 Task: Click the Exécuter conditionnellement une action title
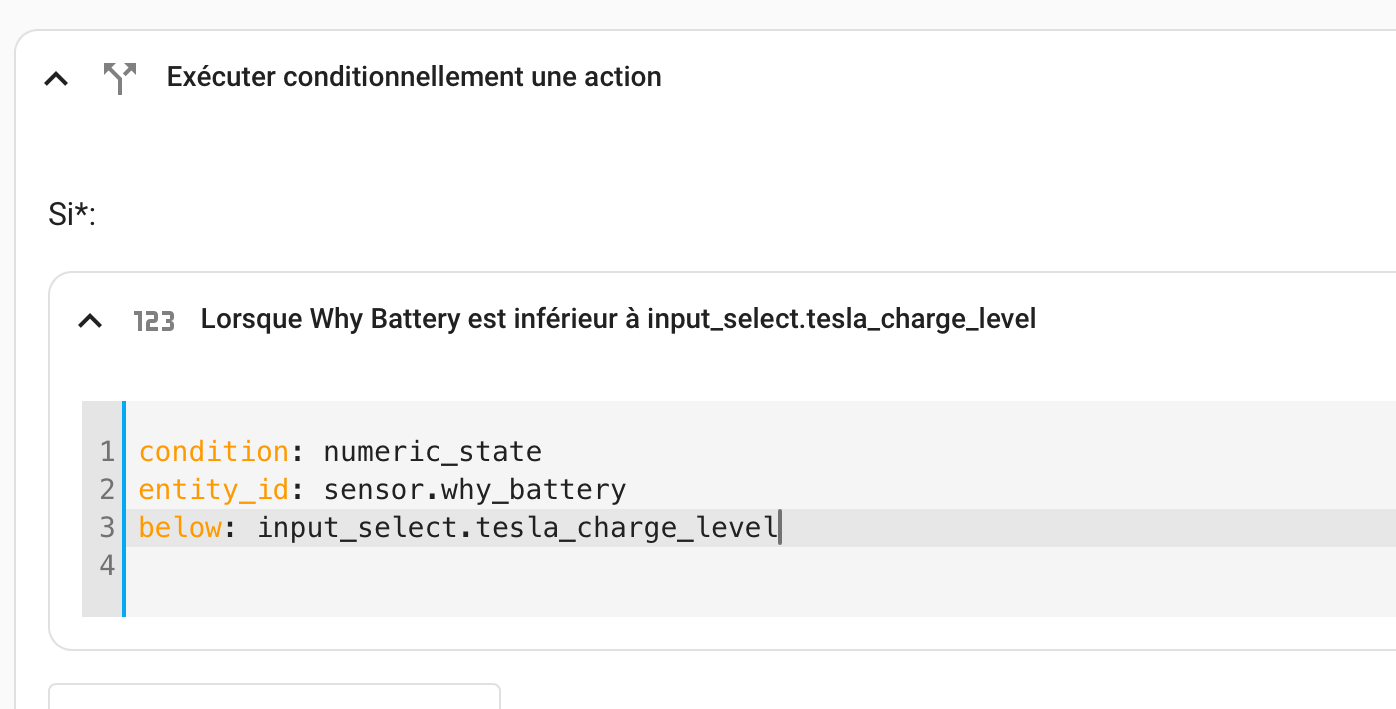(414, 77)
